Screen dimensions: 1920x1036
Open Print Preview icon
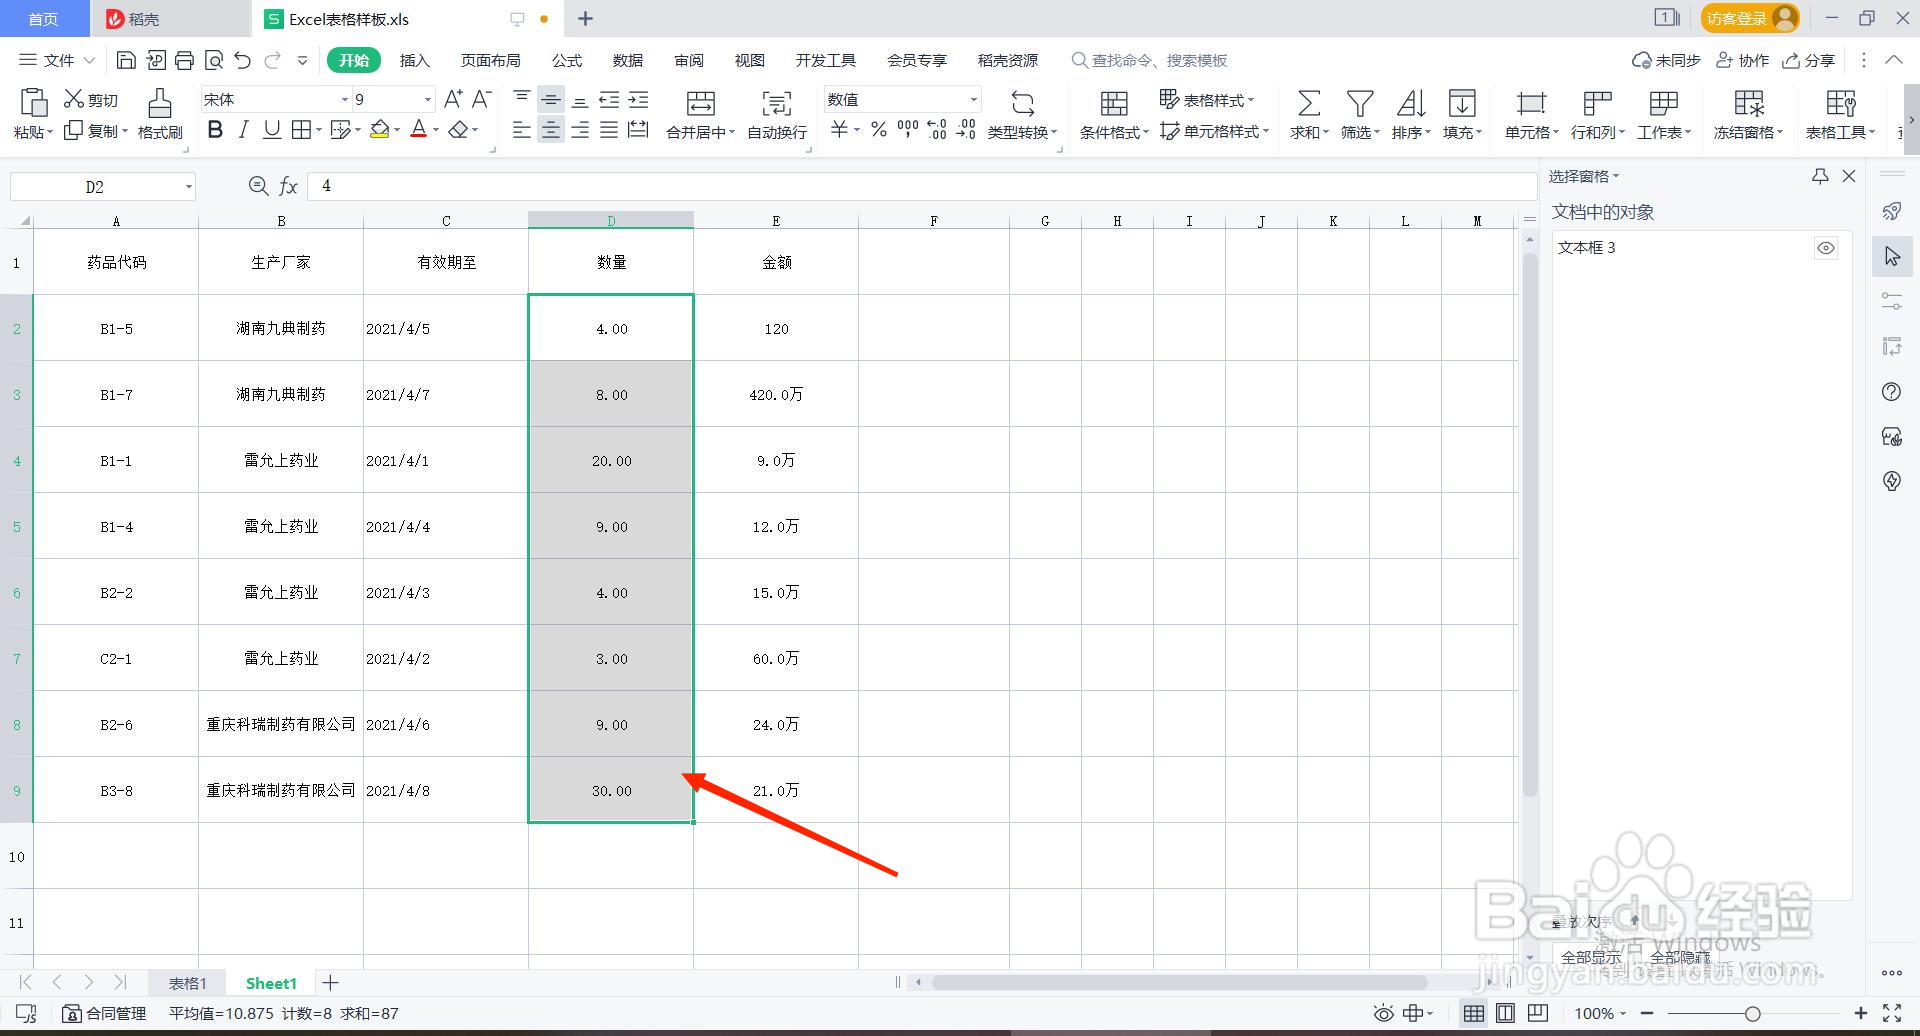[x=213, y=60]
